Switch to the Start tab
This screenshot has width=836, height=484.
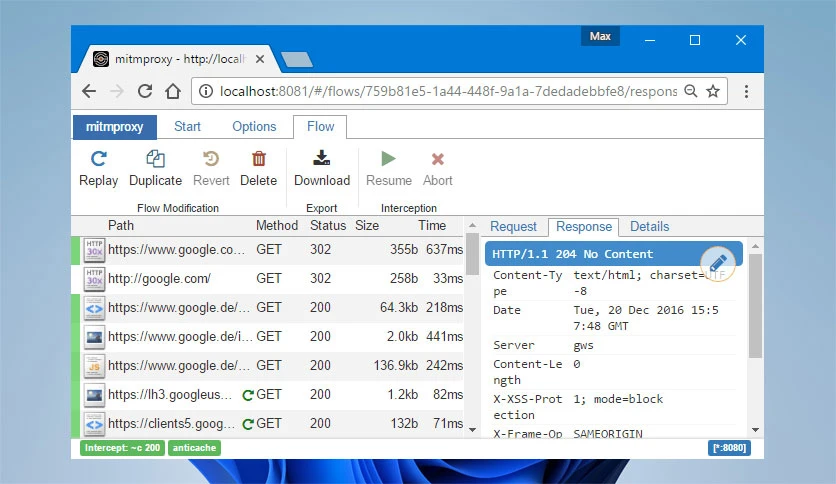(x=187, y=127)
